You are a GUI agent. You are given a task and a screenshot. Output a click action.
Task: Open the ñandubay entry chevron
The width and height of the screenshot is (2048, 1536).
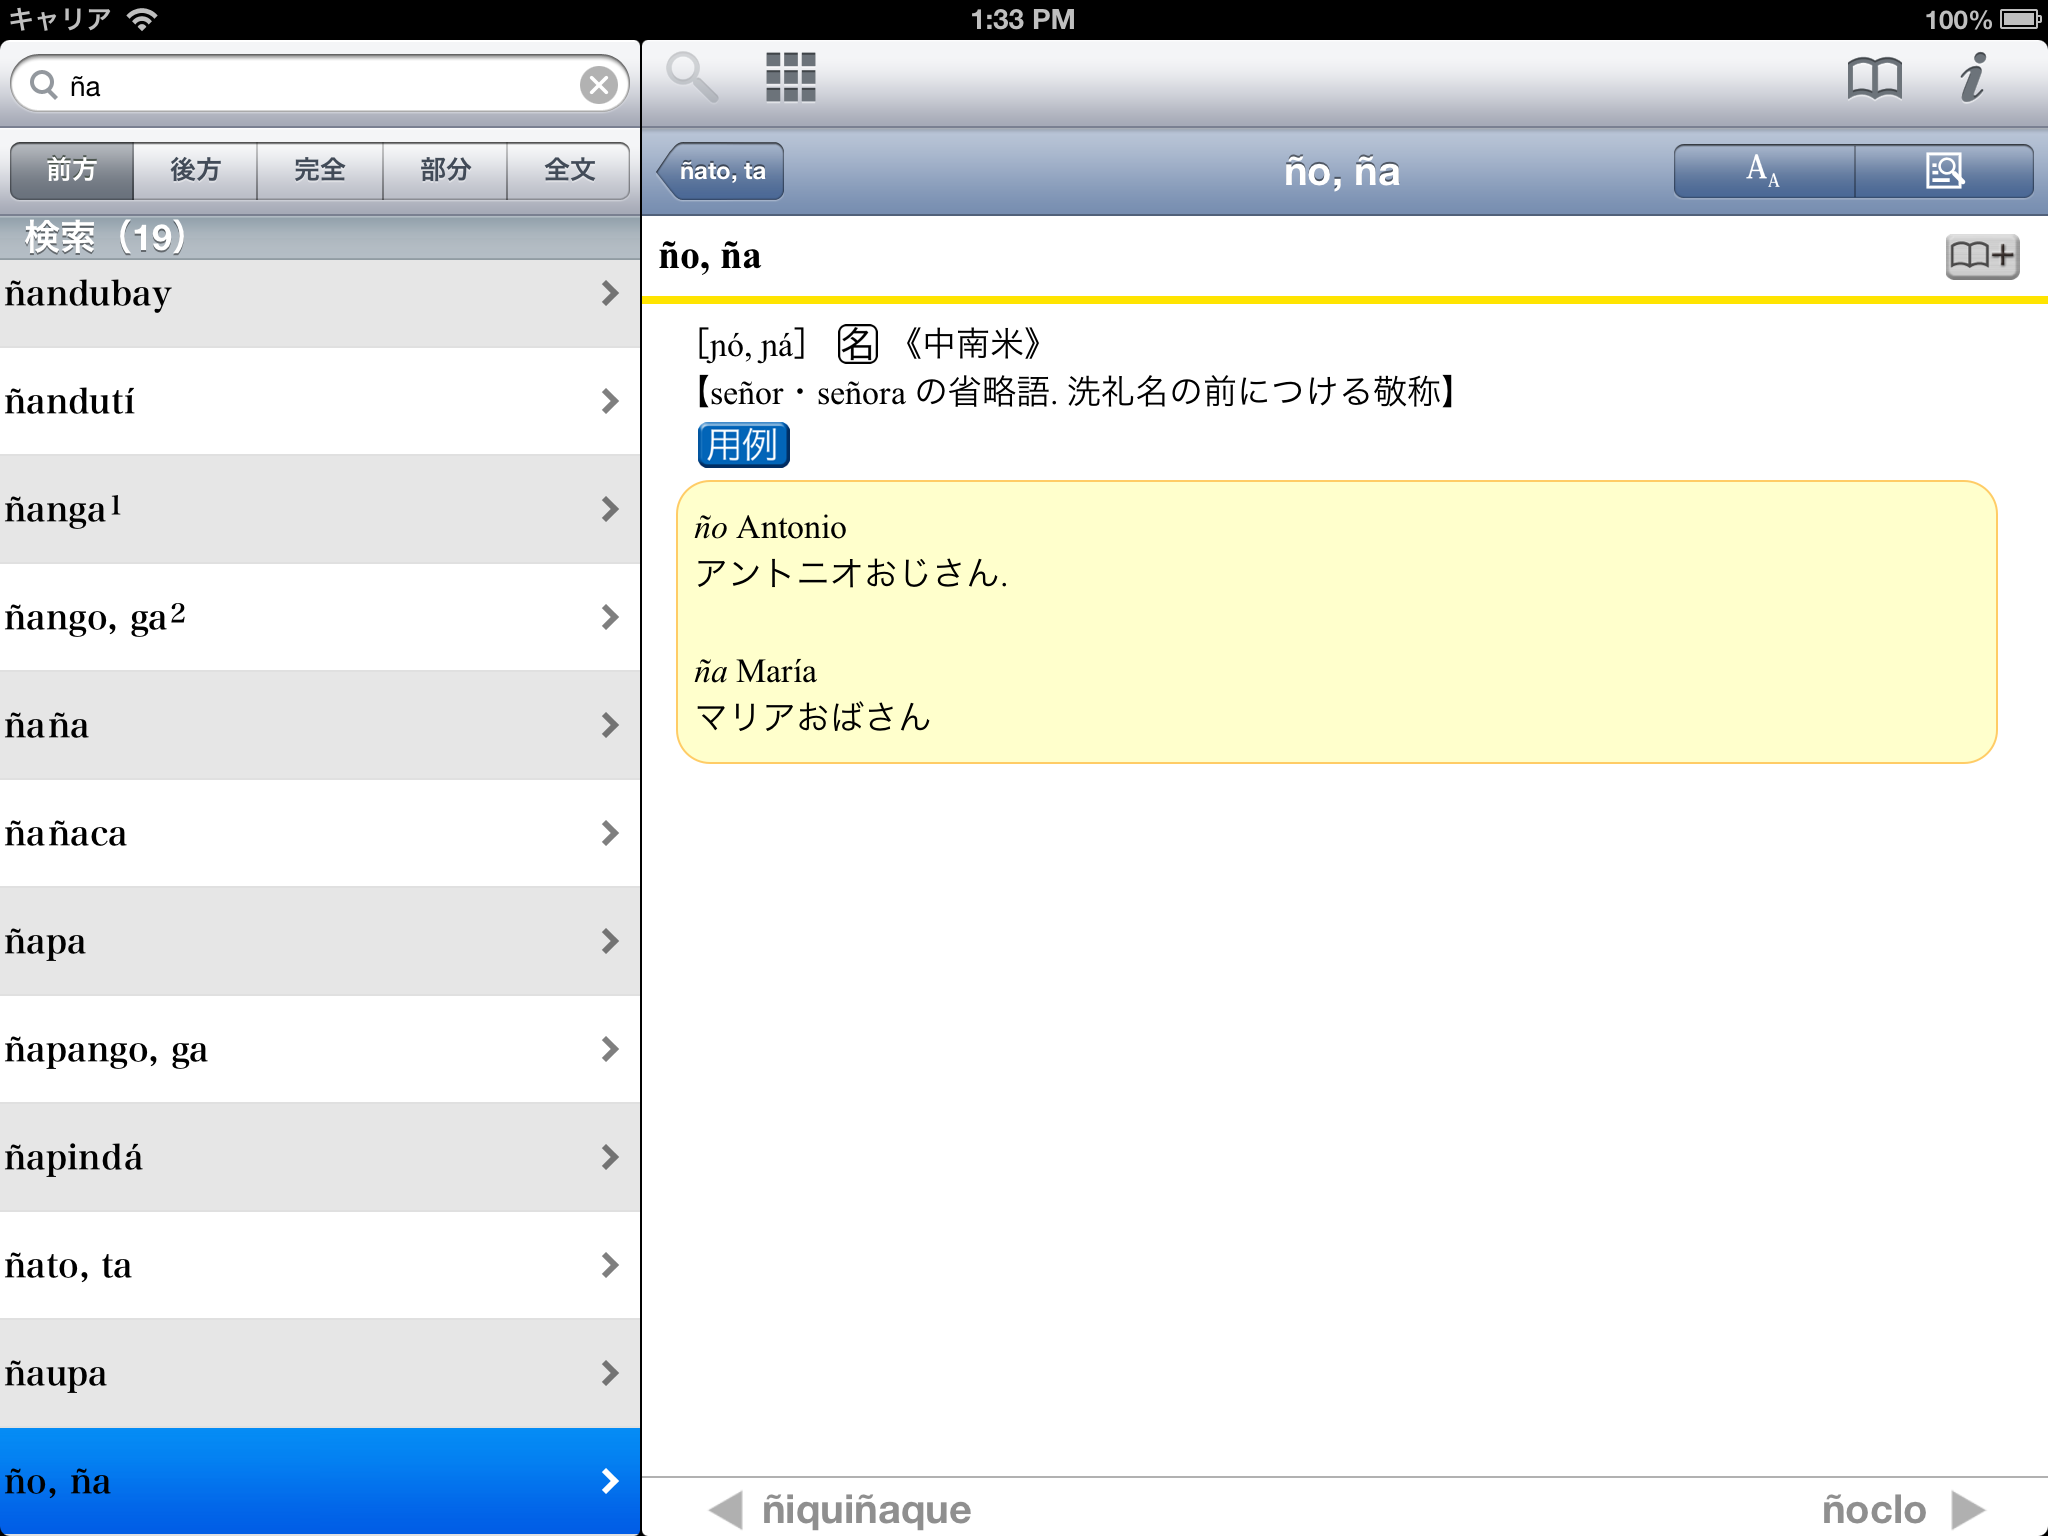[x=610, y=293]
